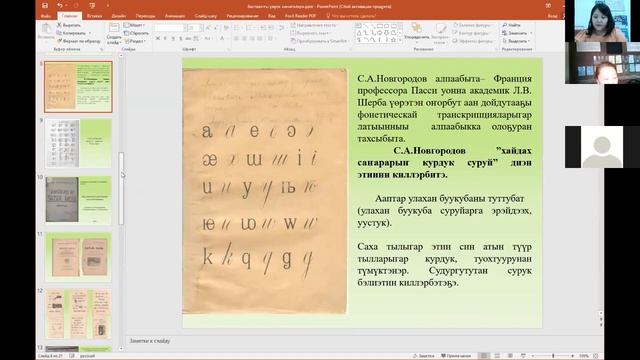The height and width of the screenshot is (360, 640).
Task: Open the font name combo box
Action: [169, 28]
